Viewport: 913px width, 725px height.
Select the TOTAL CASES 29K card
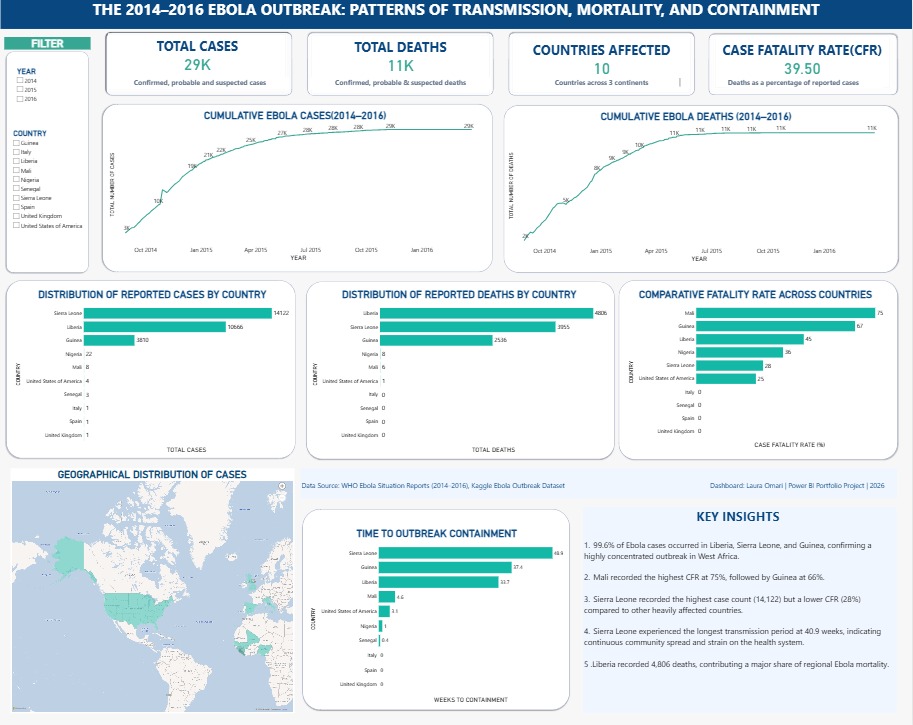199,64
